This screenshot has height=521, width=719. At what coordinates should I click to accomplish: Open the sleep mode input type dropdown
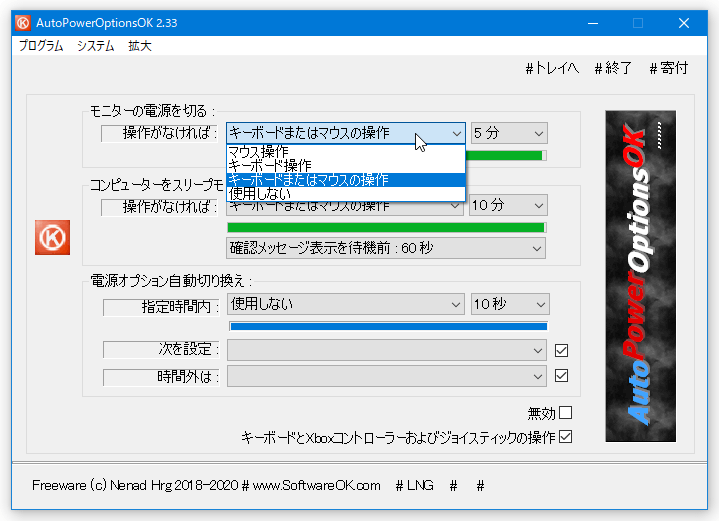[345, 208]
